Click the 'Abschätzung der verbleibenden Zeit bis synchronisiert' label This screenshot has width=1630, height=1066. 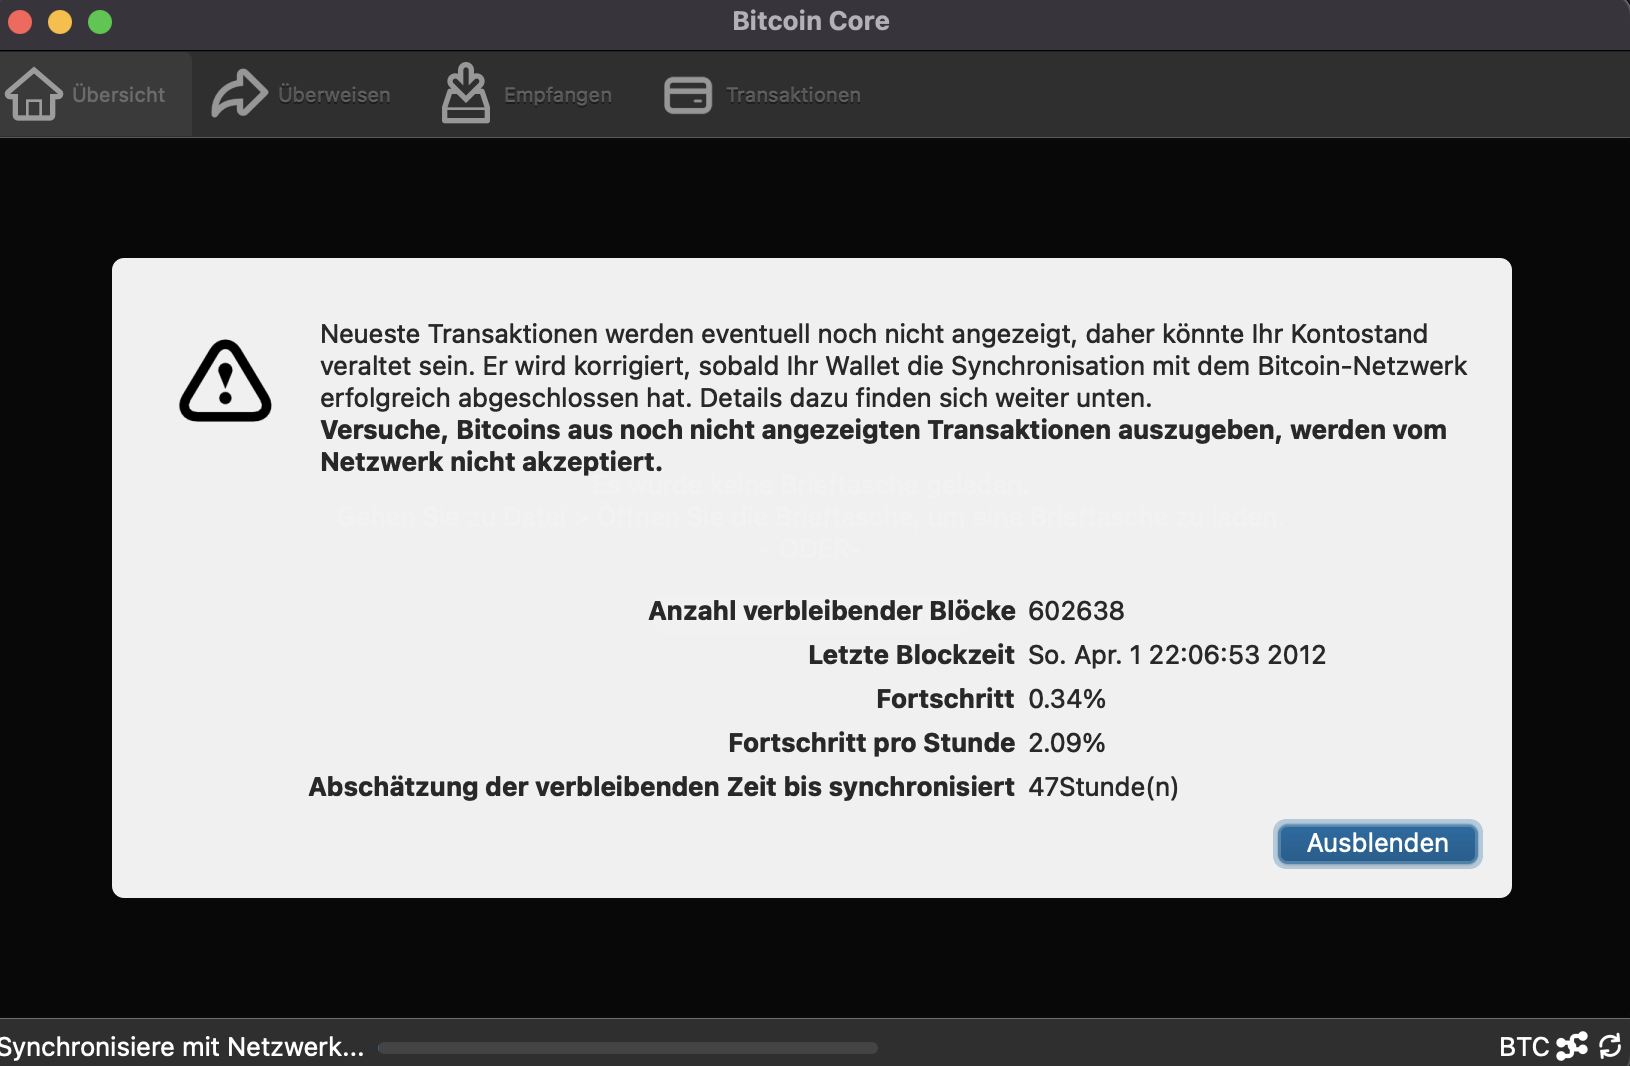click(661, 787)
